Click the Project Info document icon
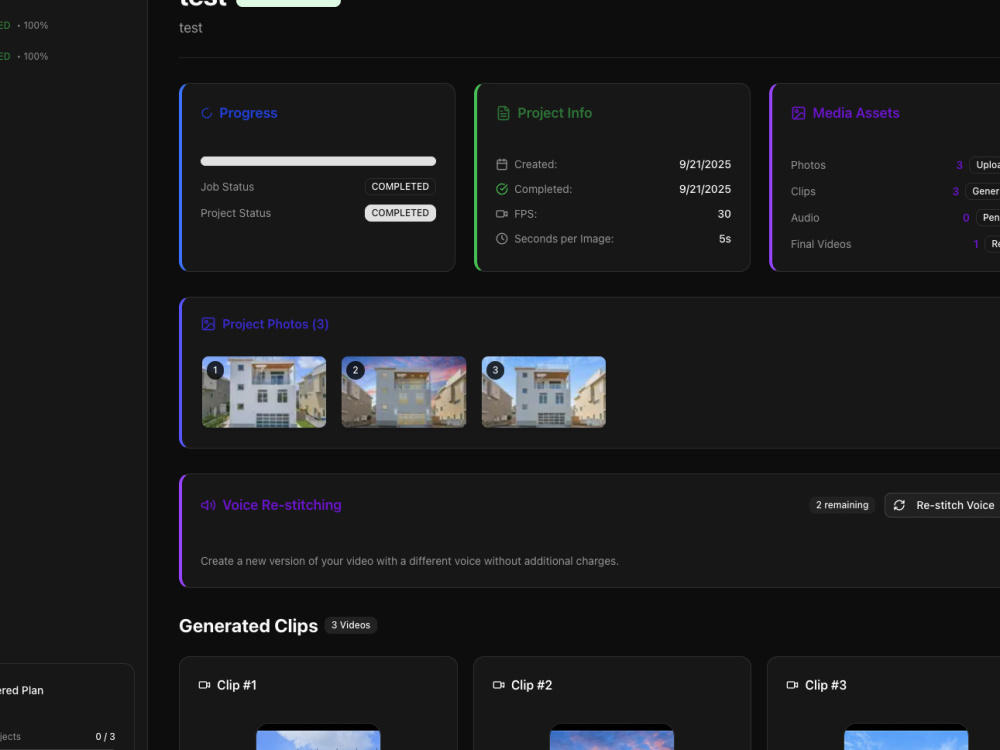Image resolution: width=1000 pixels, height=750 pixels. point(503,114)
